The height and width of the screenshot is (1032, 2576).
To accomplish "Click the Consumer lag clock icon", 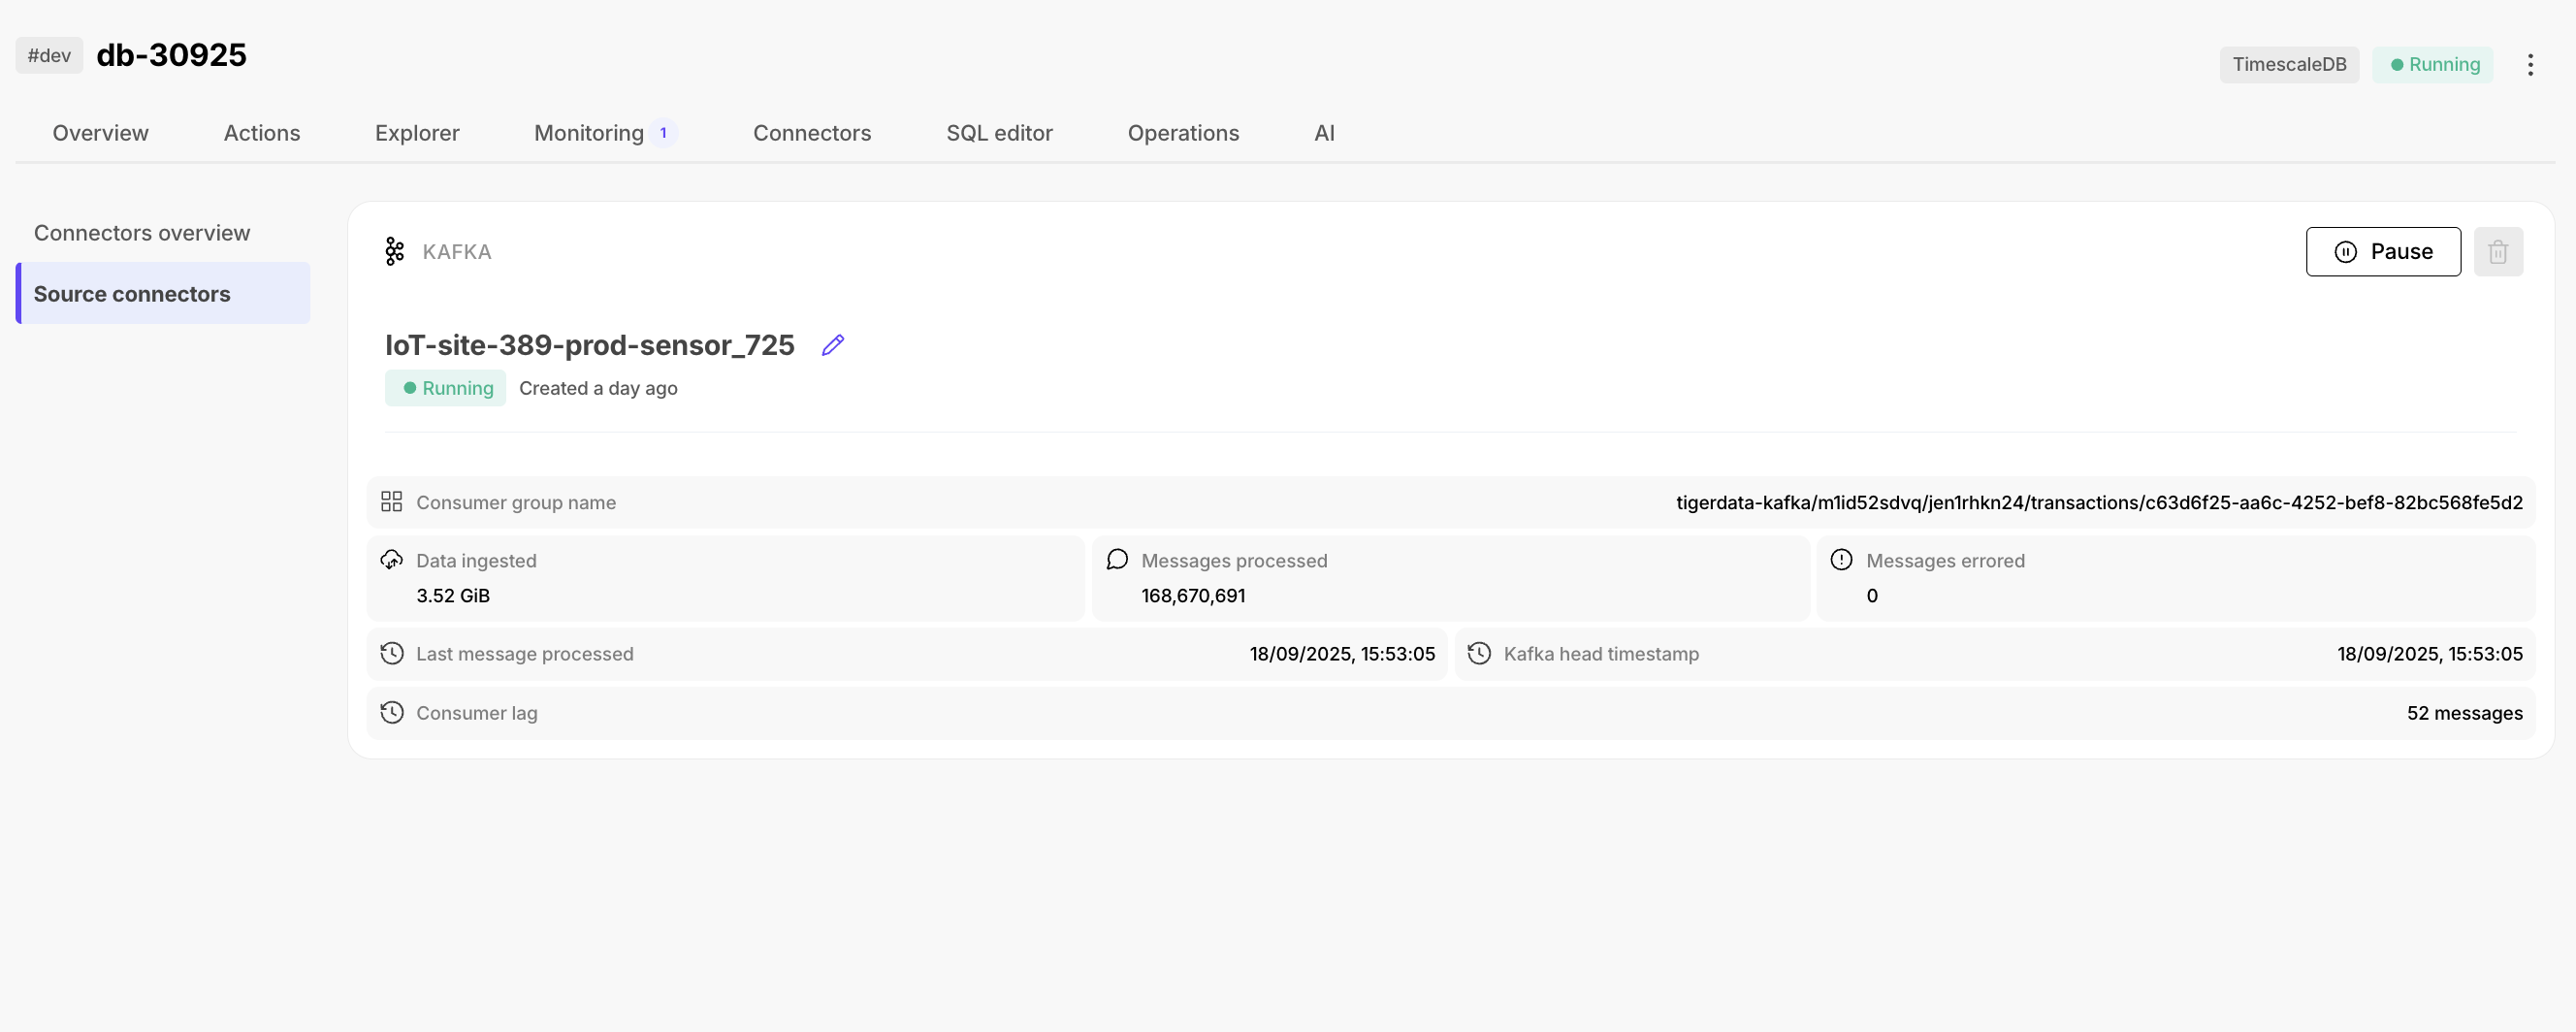I will click(391, 713).
